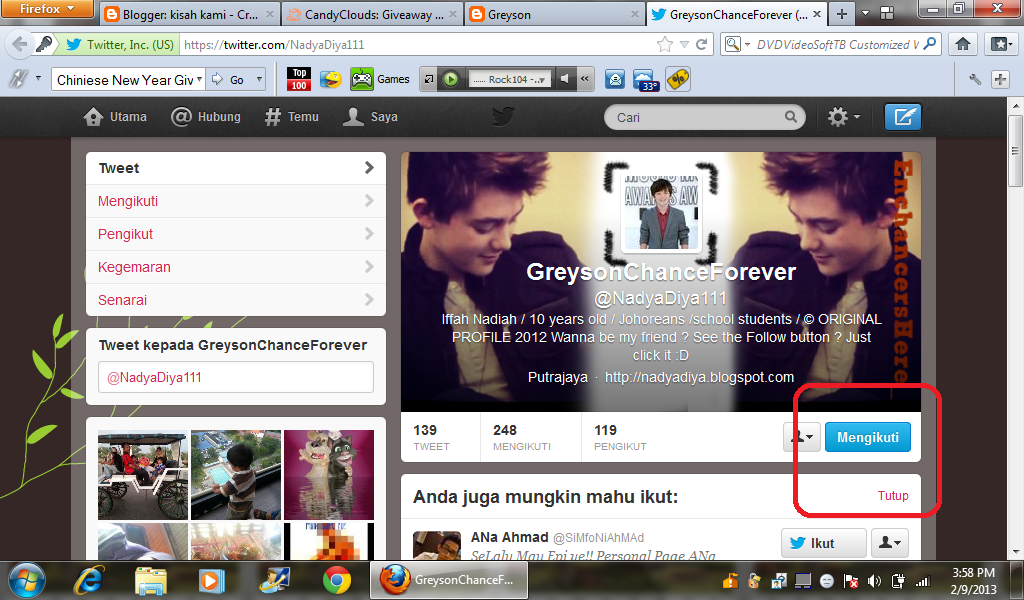
Task: Click the profile avatar picture
Action: click(x=661, y=213)
